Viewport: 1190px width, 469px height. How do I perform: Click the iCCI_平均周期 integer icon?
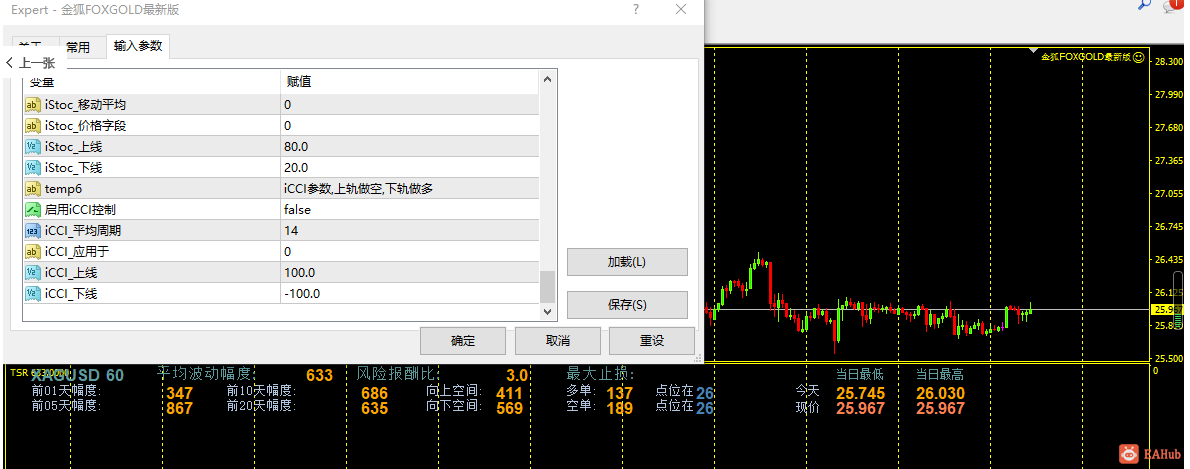(x=33, y=231)
